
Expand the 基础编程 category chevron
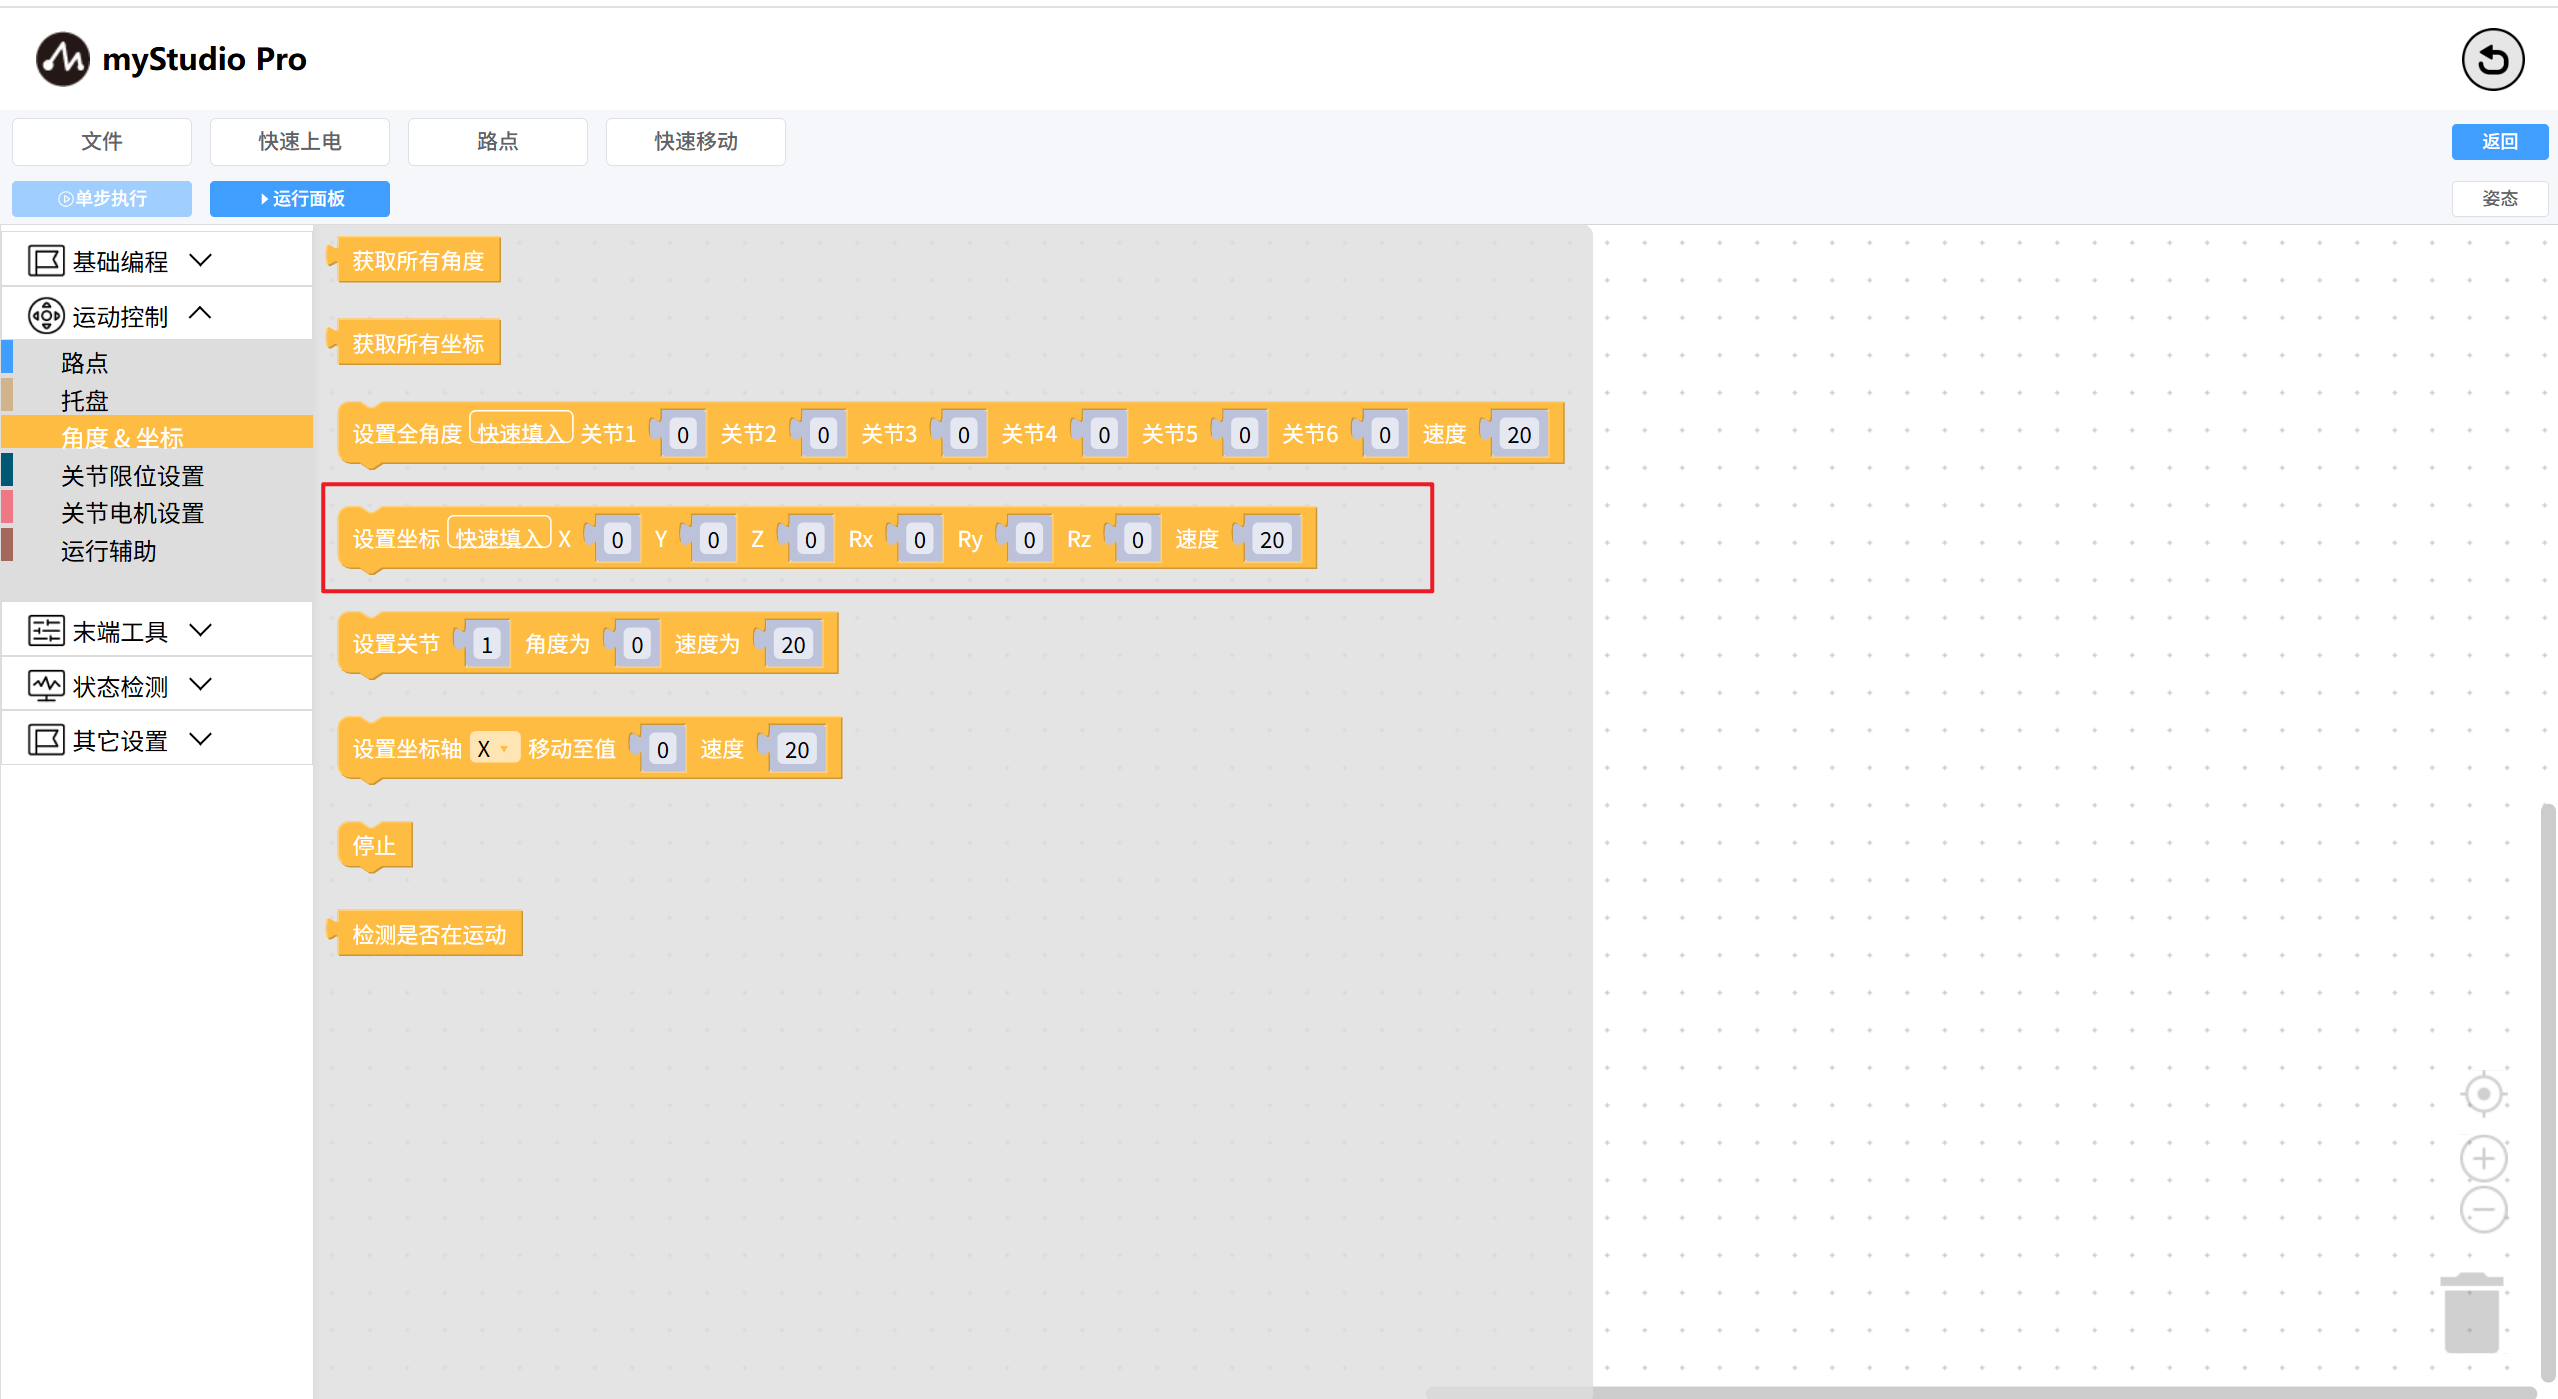tap(201, 260)
